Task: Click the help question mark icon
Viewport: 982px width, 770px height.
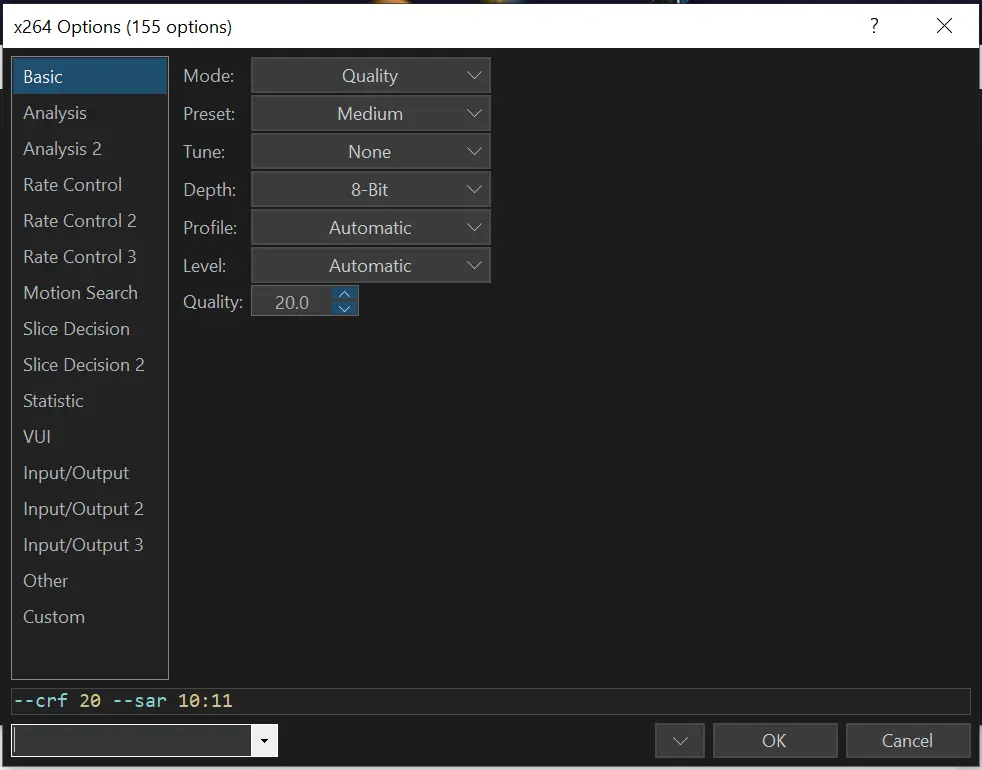Action: pyautogui.click(x=874, y=26)
